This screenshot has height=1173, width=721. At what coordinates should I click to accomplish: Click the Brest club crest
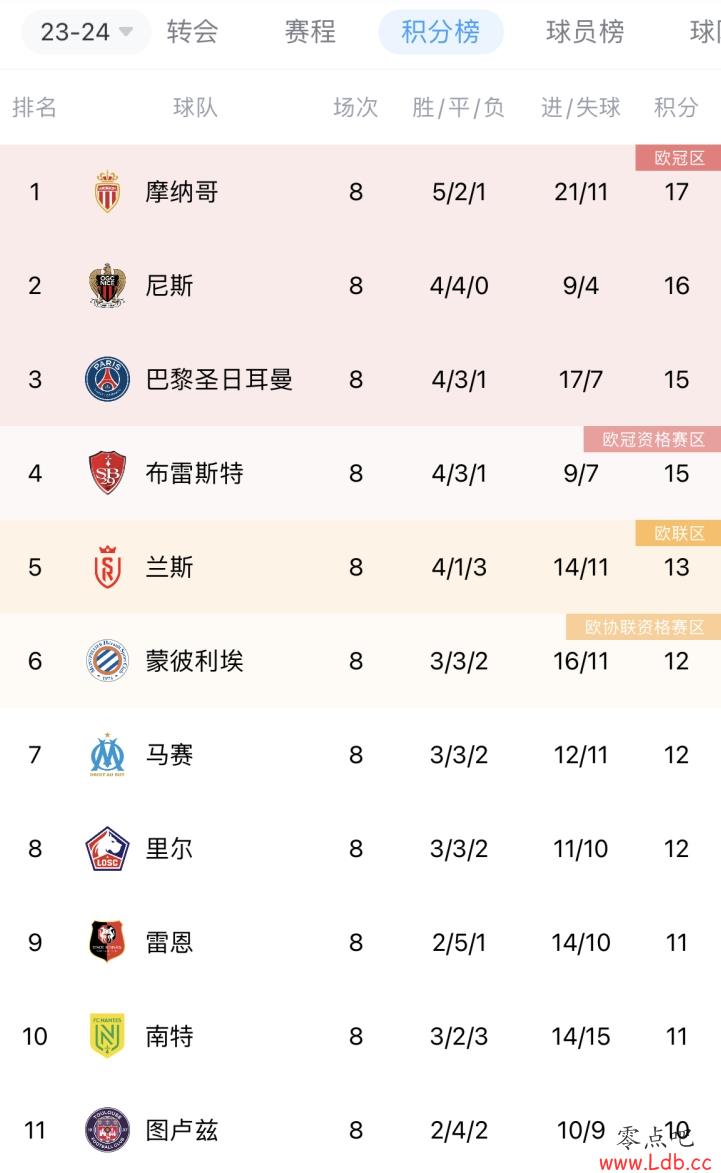pos(106,474)
